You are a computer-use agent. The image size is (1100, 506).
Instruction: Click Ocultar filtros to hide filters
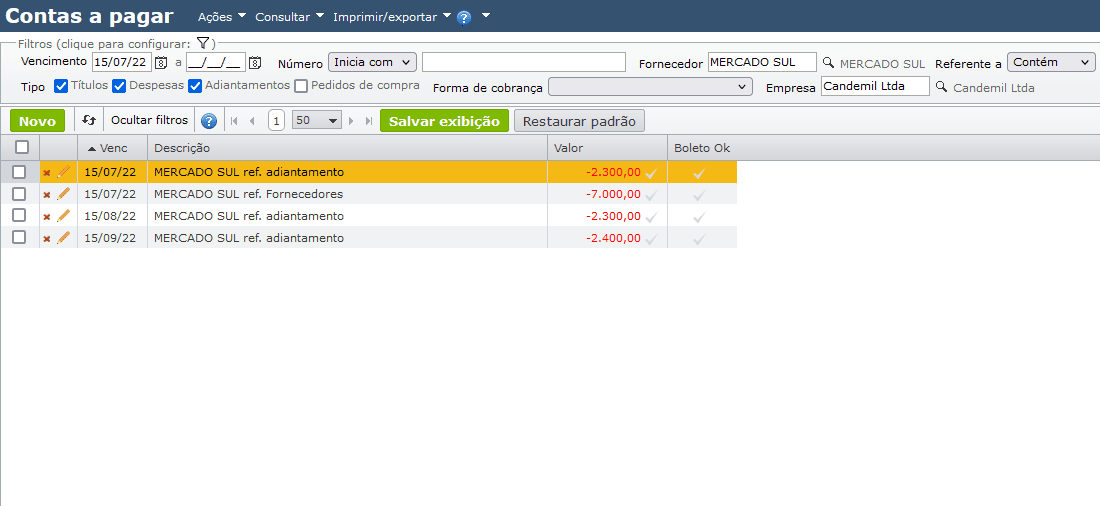(x=149, y=120)
